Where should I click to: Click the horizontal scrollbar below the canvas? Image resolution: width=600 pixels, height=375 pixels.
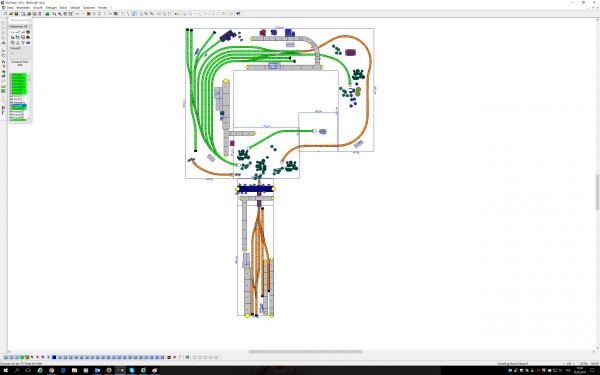click(x=305, y=352)
